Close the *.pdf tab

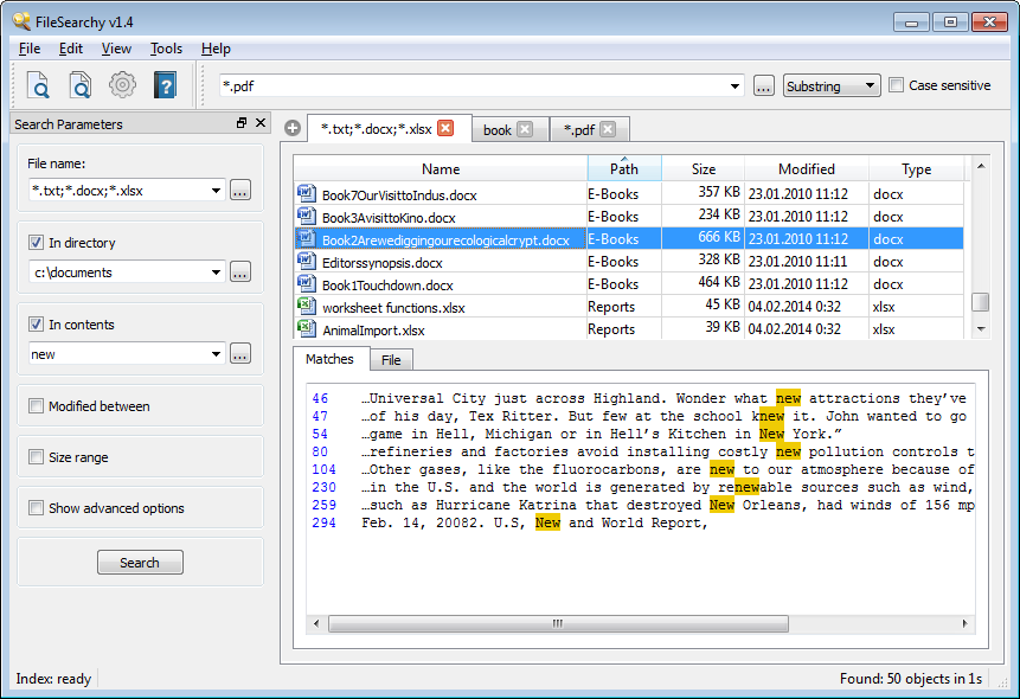tap(608, 129)
